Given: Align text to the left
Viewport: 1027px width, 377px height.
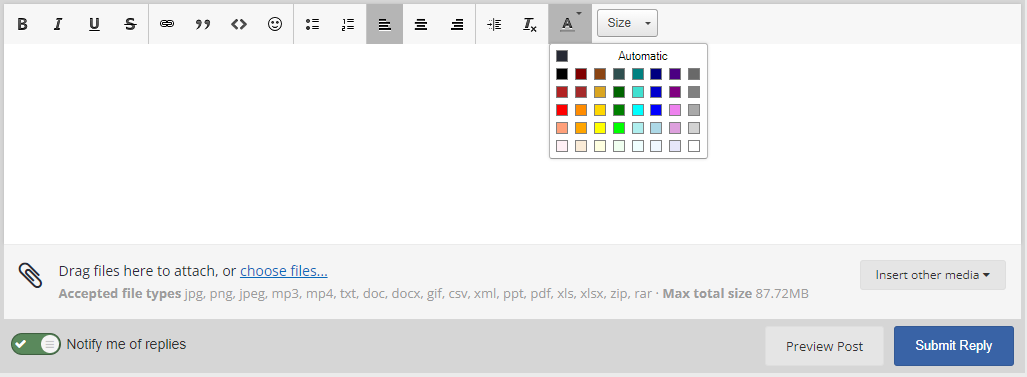Looking at the screenshot, I should (384, 24).
